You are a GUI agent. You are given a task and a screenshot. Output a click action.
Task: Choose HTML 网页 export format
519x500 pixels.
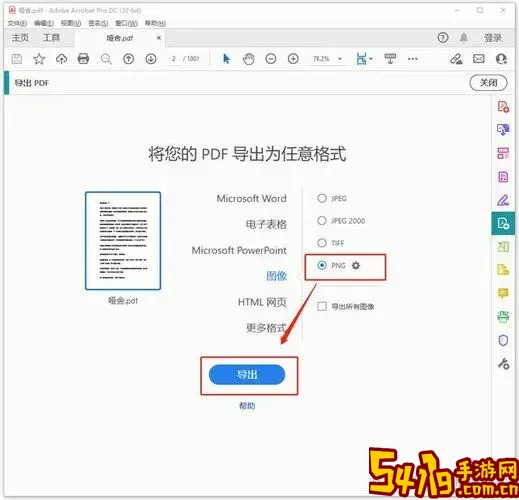coord(262,302)
